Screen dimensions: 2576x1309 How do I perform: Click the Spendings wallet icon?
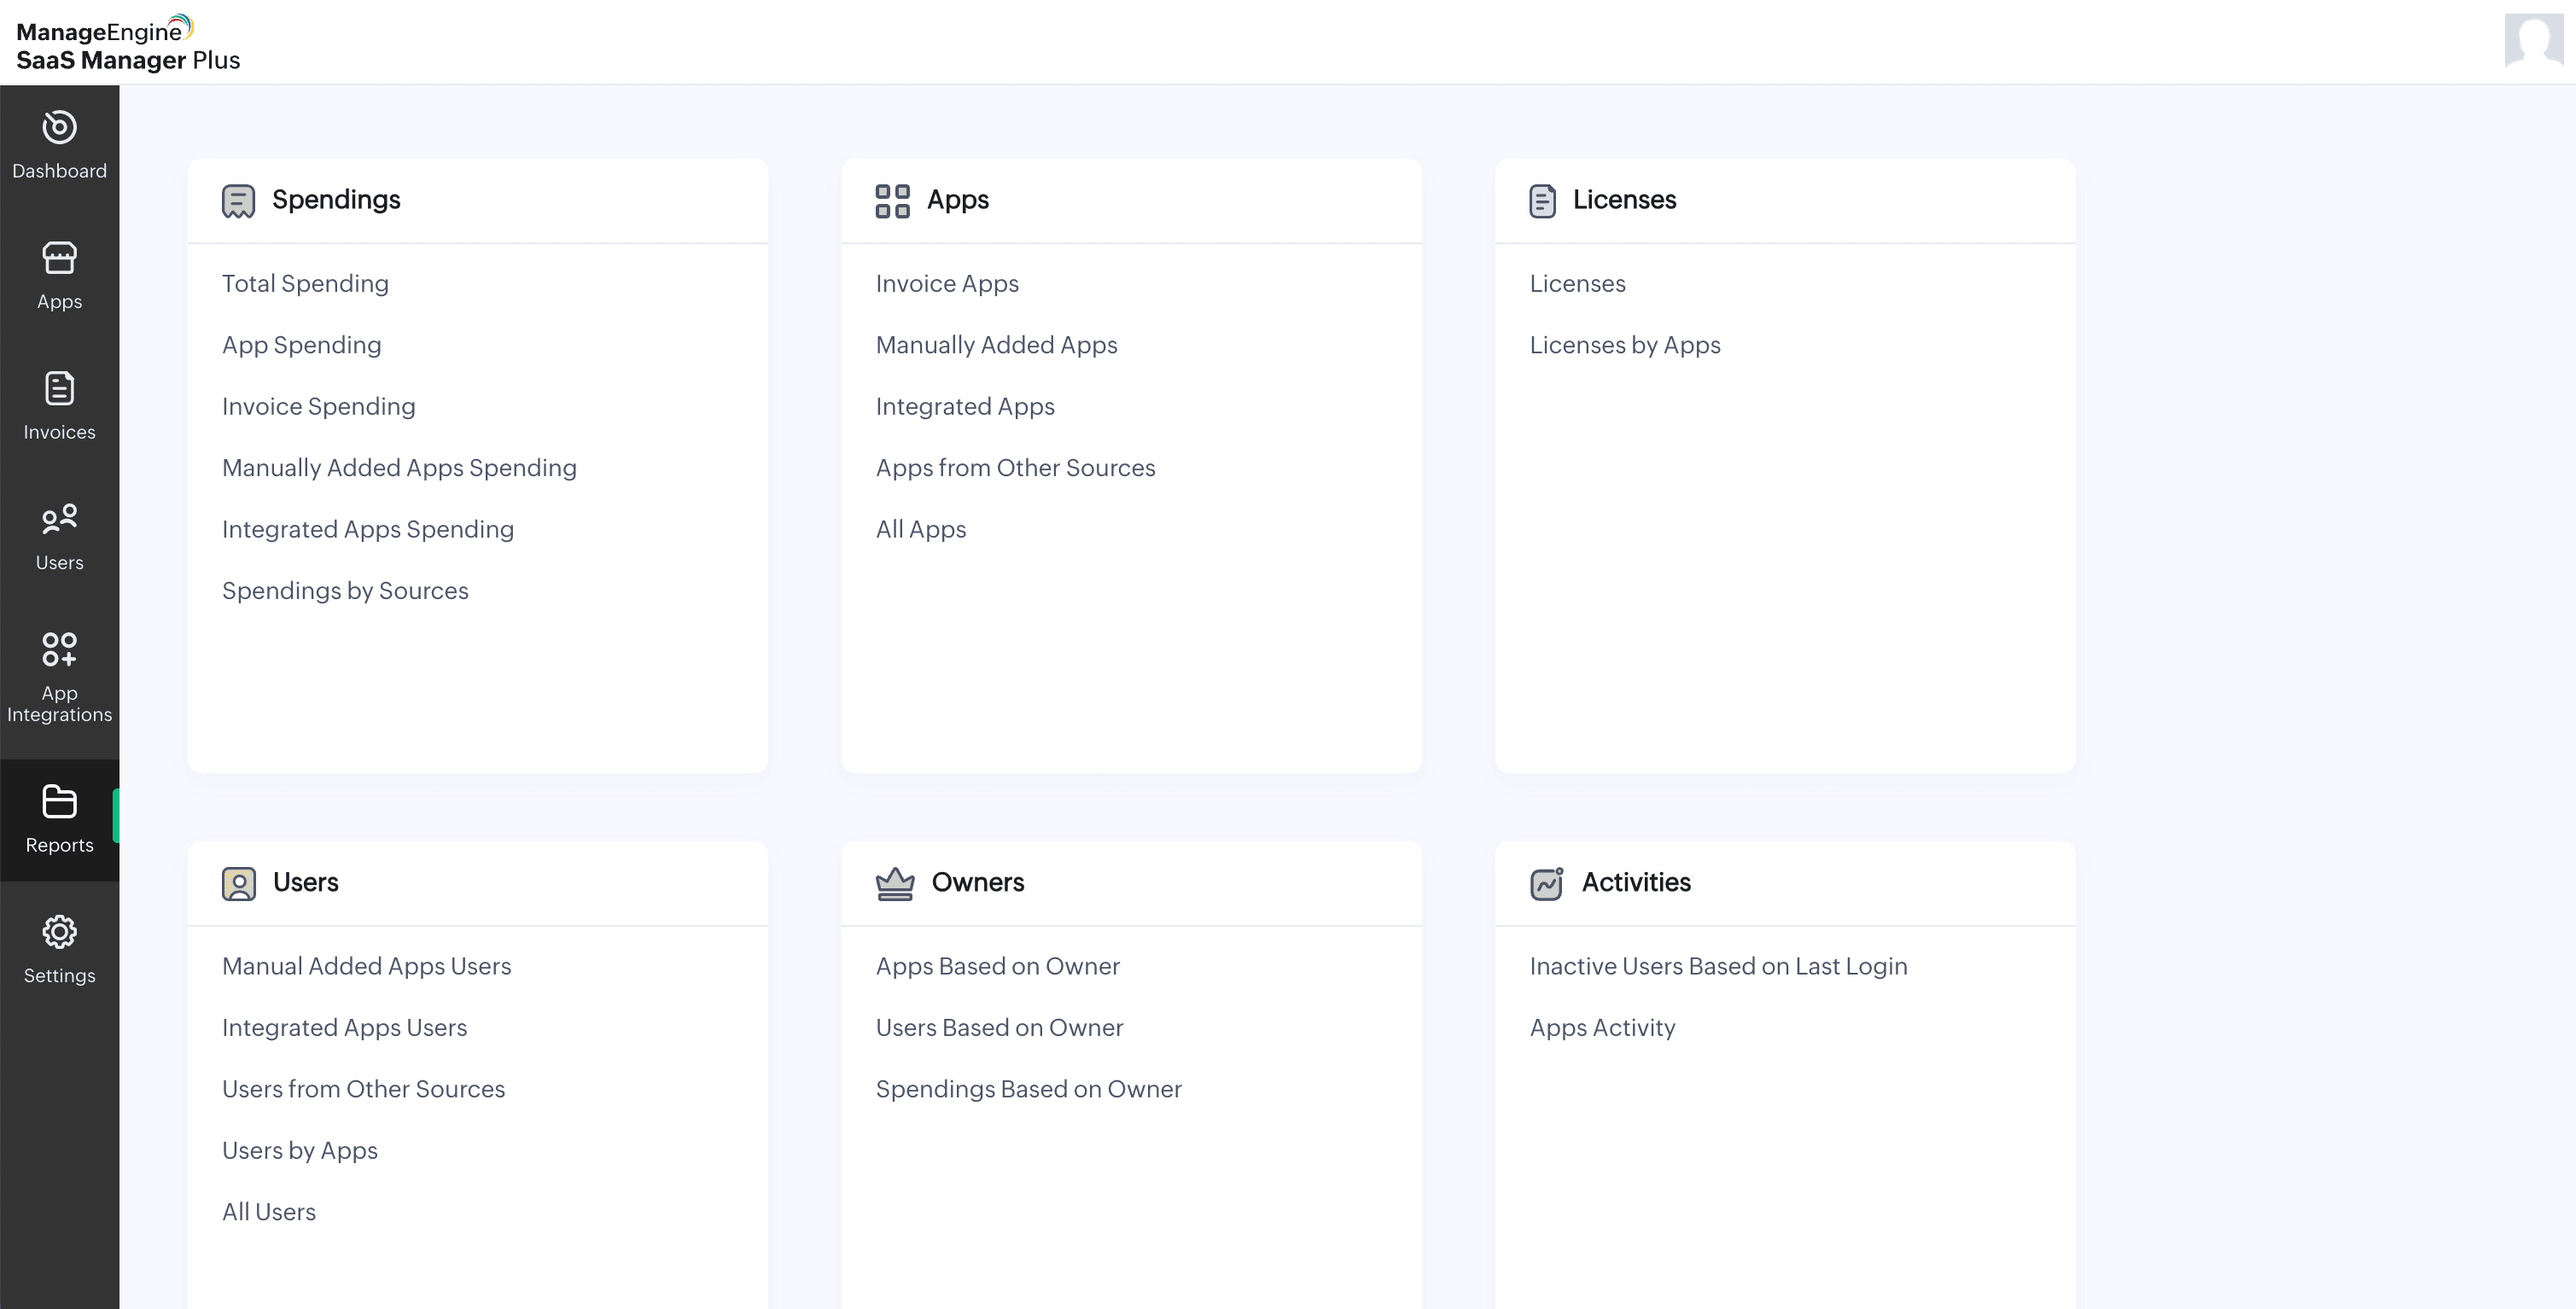click(238, 200)
